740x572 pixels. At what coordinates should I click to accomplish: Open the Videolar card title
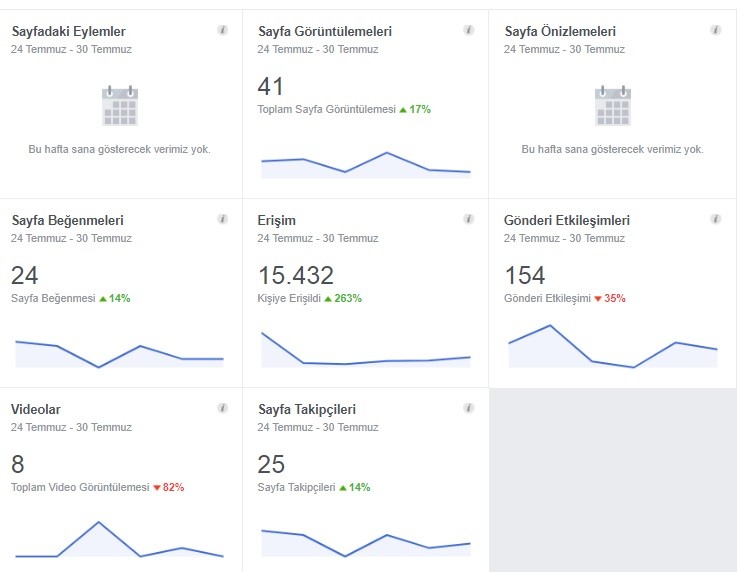(36, 409)
